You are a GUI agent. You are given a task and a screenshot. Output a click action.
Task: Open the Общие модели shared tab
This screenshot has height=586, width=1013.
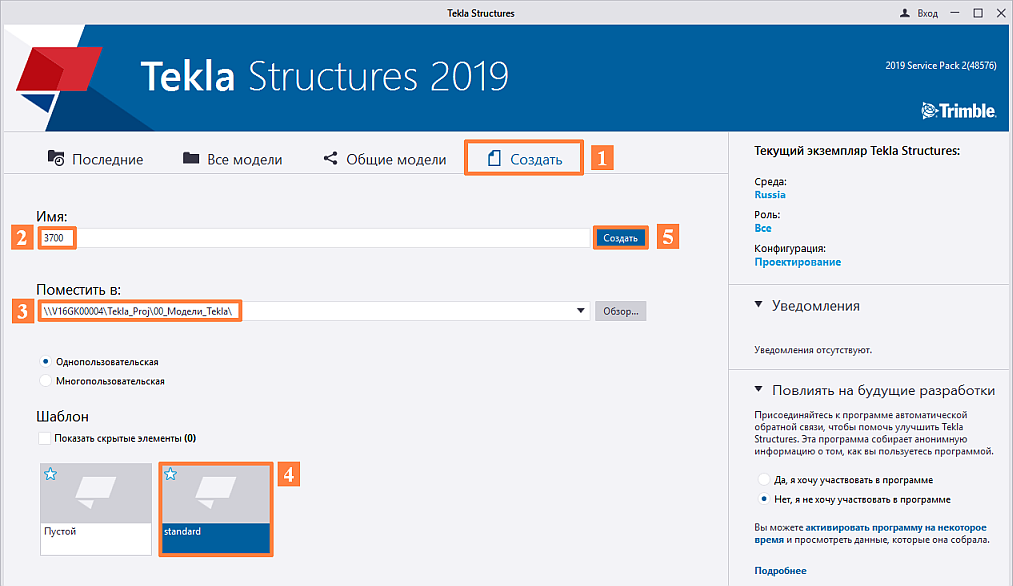[384, 159]
